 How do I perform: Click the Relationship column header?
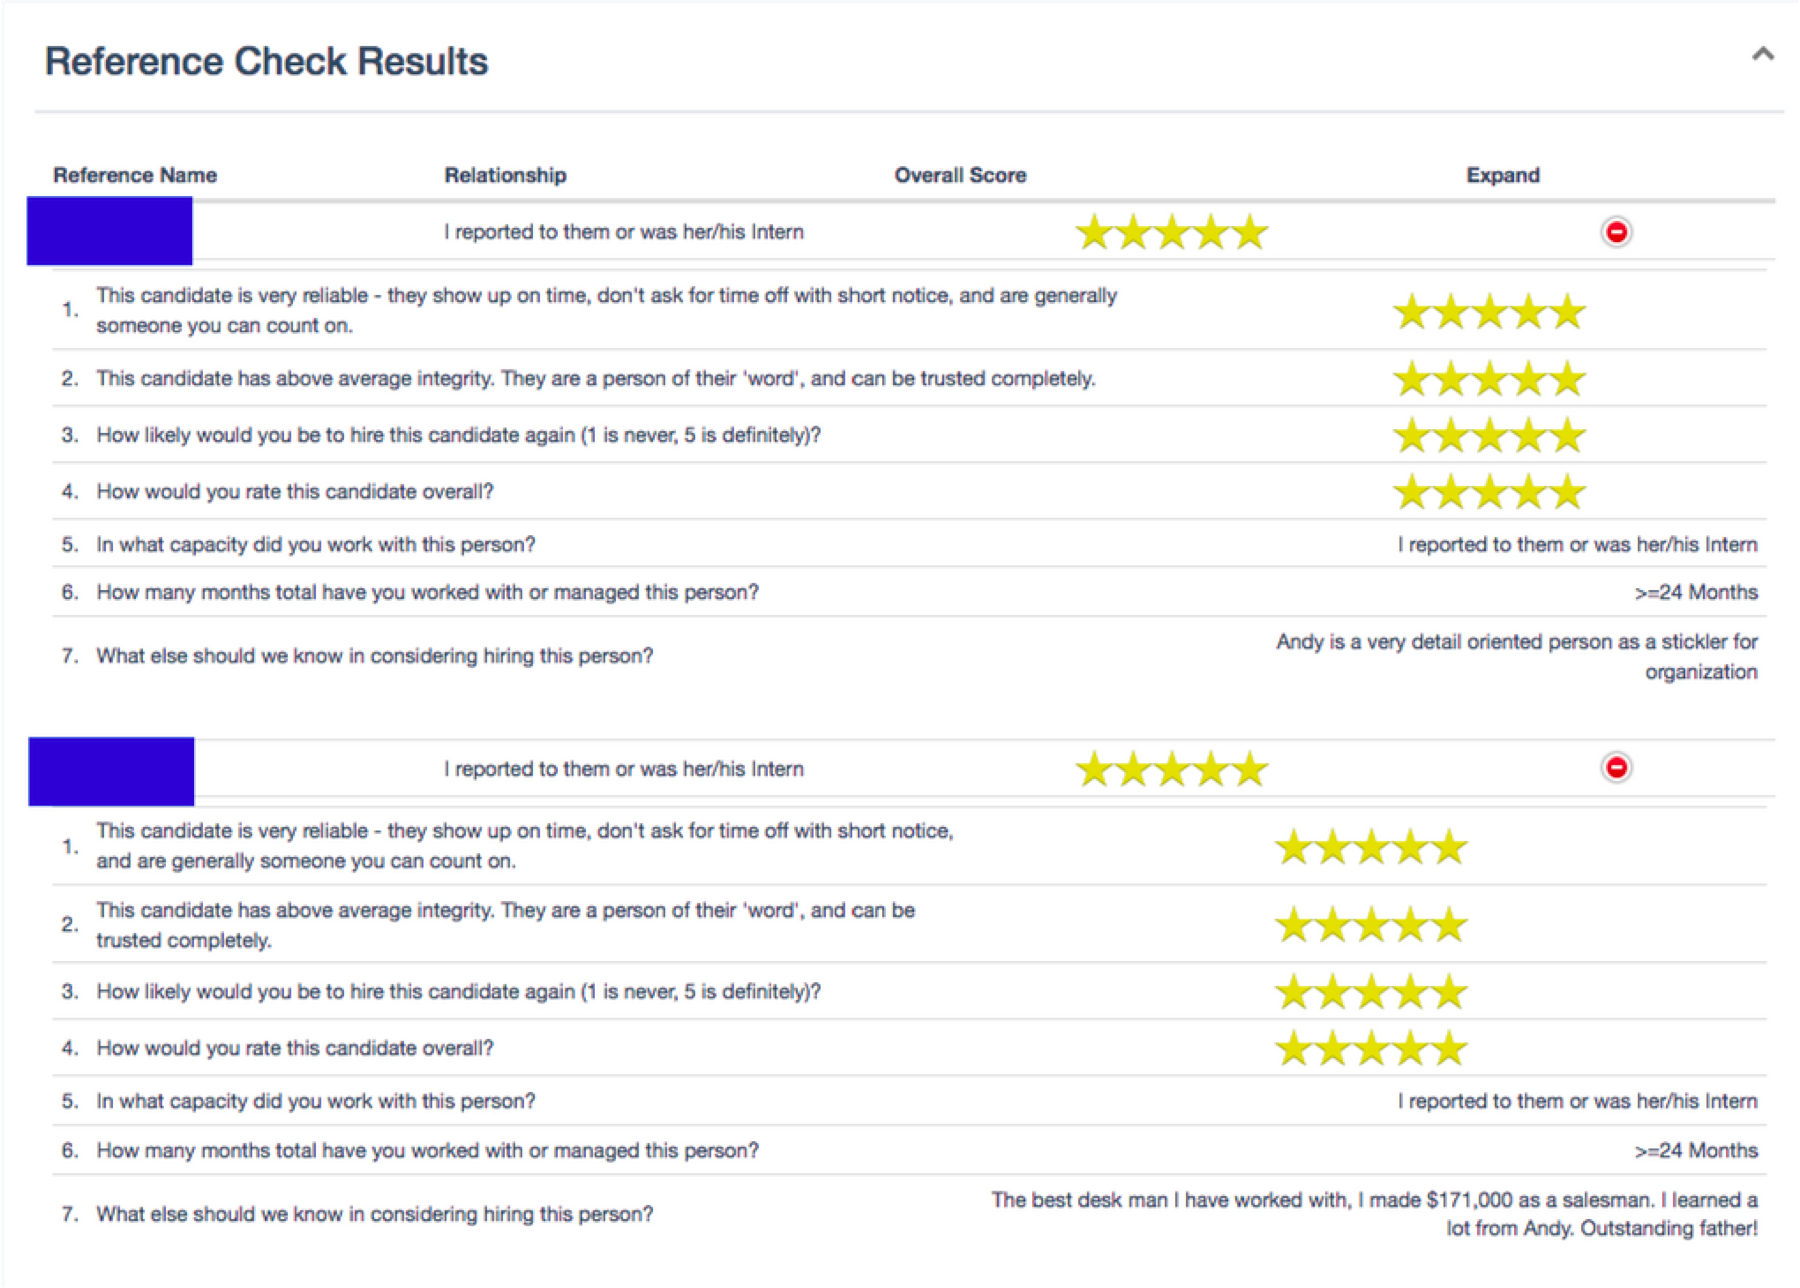pyautogui.click(x=505, y=175)
